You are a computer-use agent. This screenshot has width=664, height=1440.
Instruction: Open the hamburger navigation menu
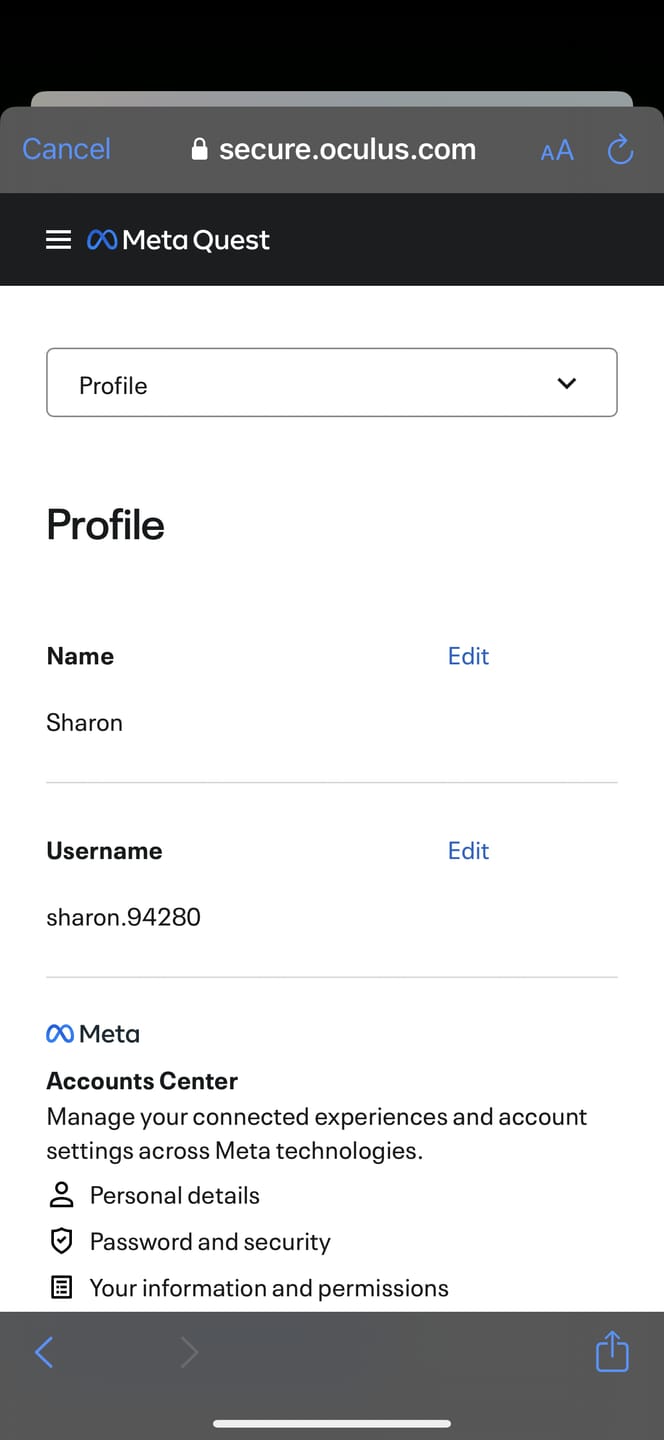click(59, 240)
